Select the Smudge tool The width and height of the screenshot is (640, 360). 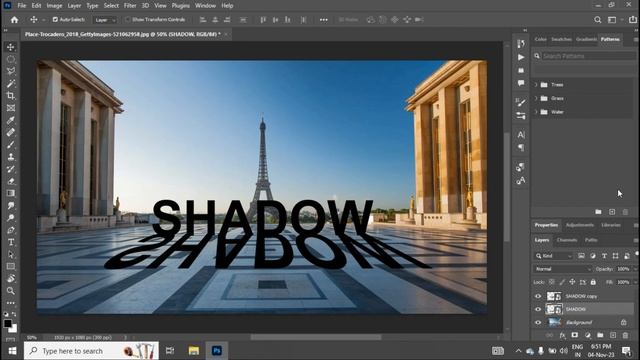pyautogui.click(x=11, y=205)
